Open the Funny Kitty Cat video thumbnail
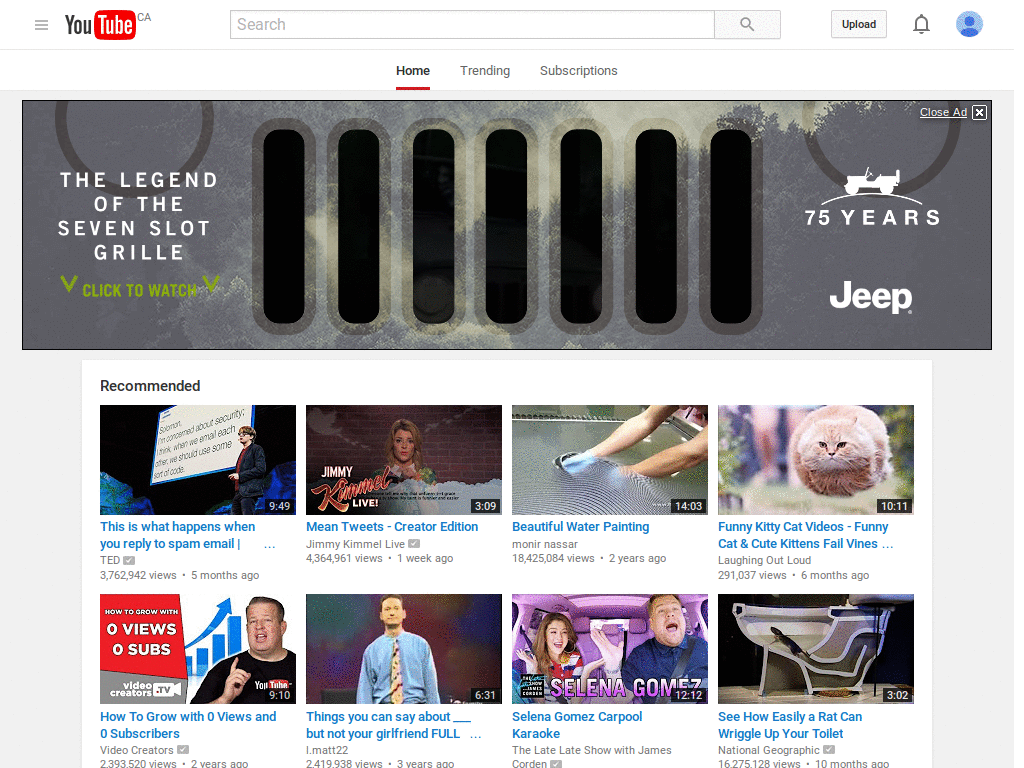1024x768 pixels. pos(816,460)
